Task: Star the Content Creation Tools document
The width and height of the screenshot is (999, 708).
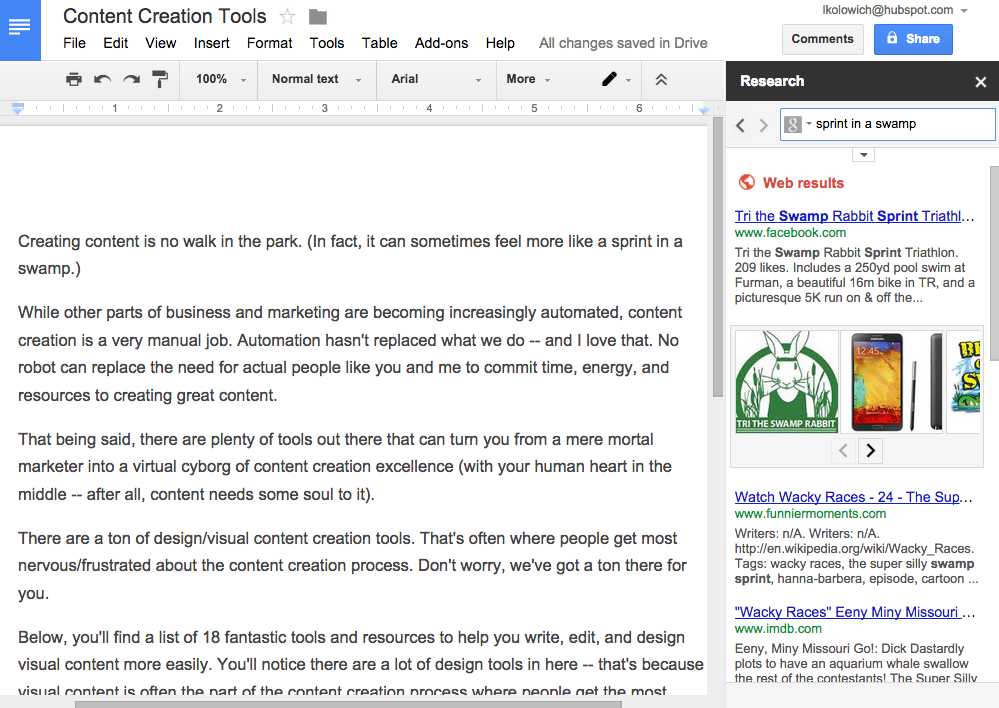Action: pos(288,17)
